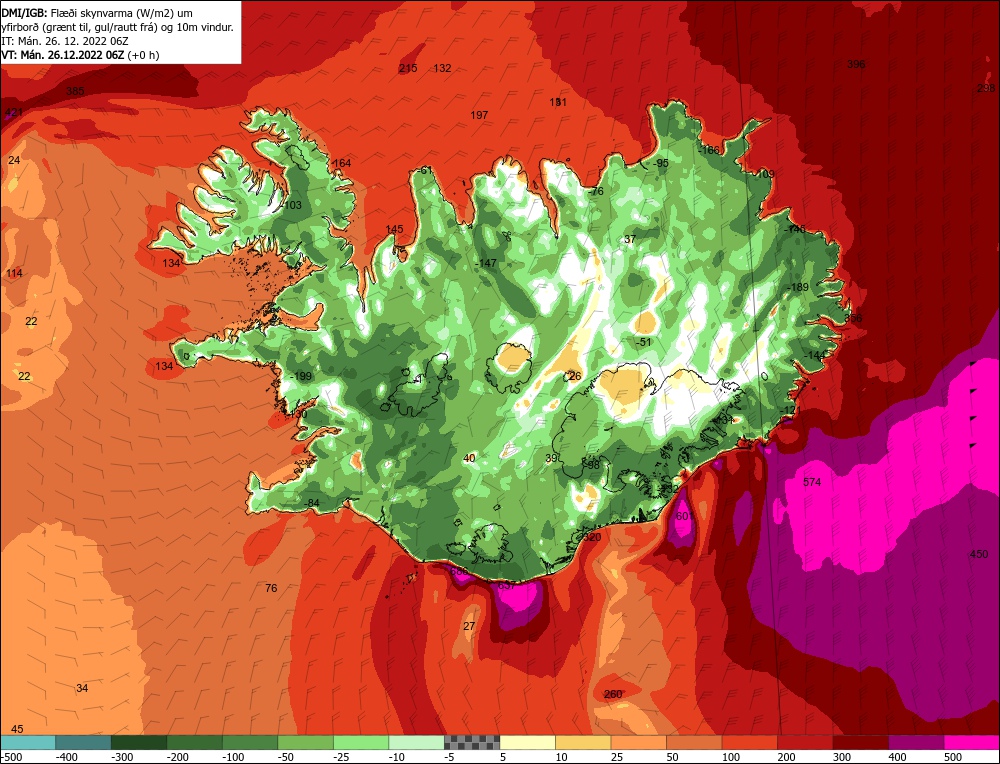The width and height of the screenshot is (1000, 764).
Task: Click the title line 'DMI/IGB: Flæði skynvarma (W/m2) um'
Action: tap(97, 13)
